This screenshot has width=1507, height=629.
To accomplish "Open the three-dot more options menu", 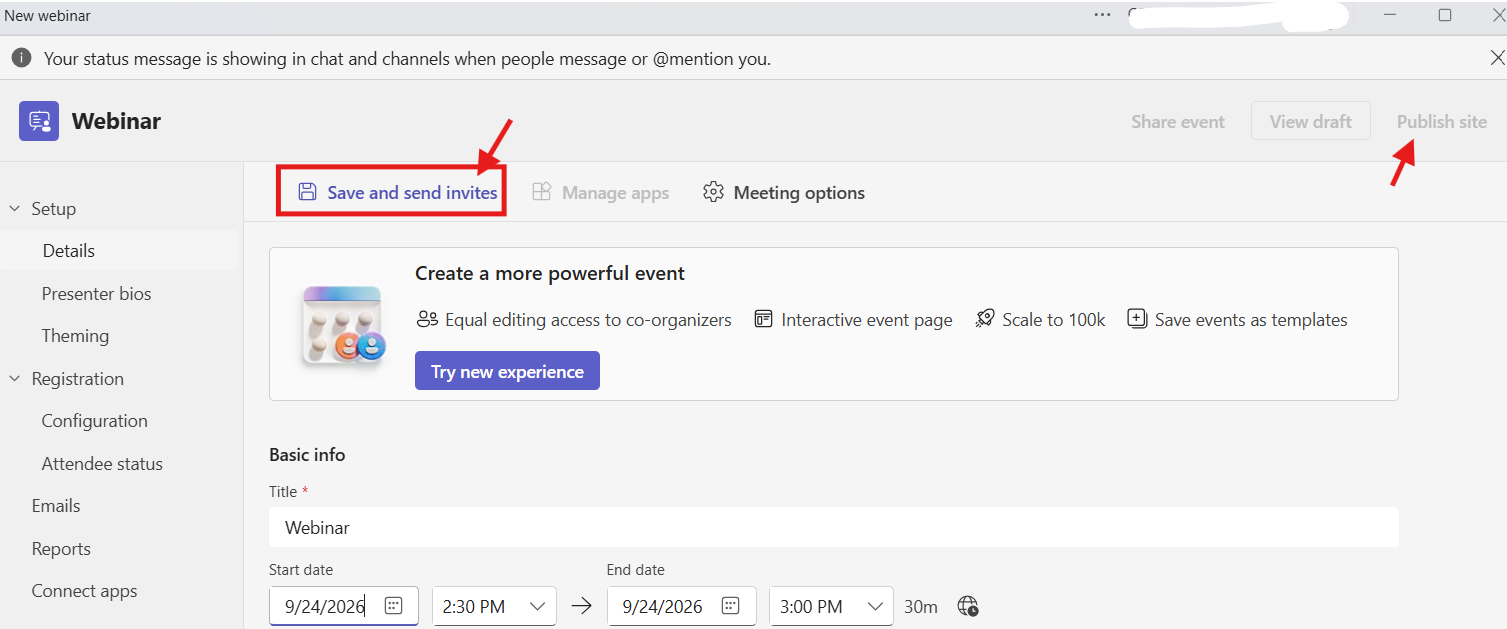I will 1102,15.
